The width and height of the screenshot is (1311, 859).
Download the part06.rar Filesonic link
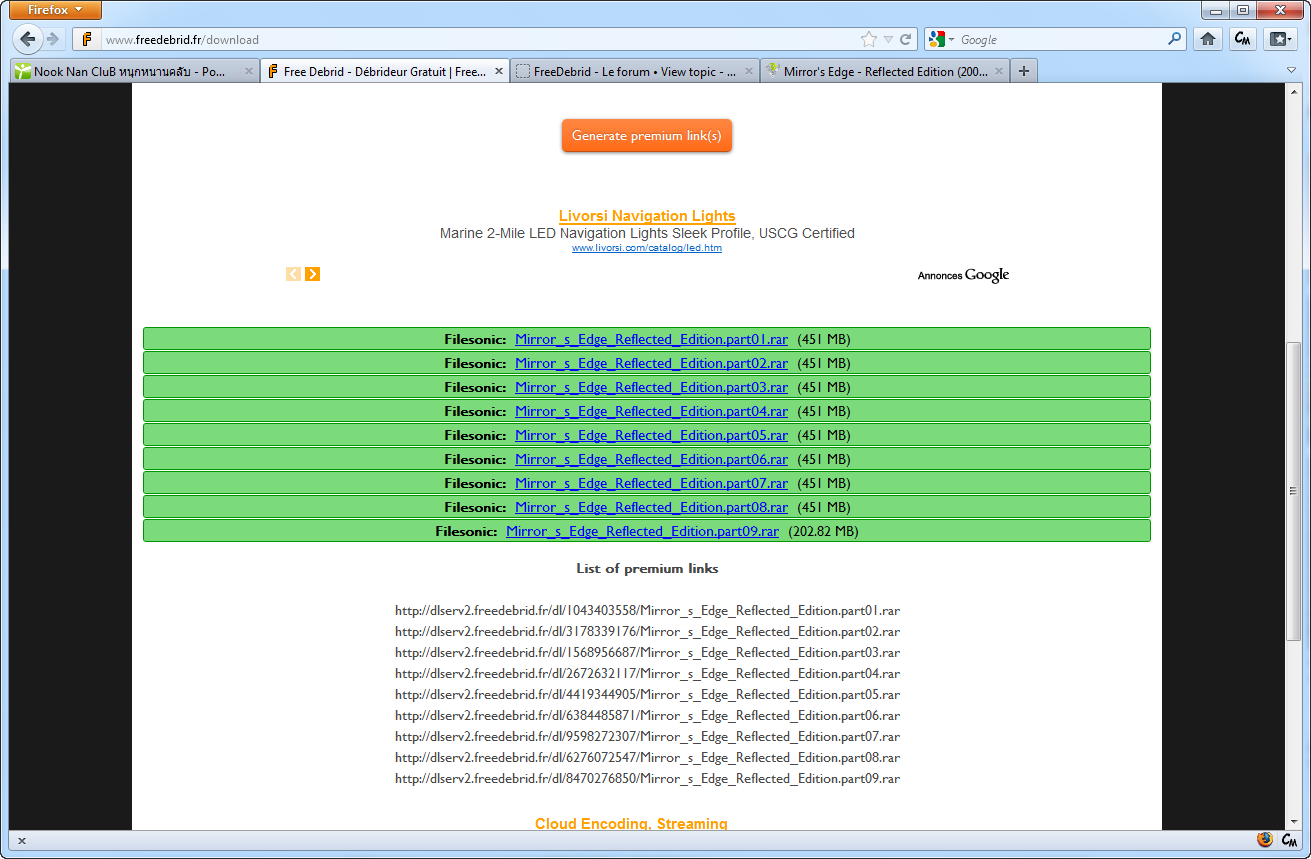click(x=651, y=459)
